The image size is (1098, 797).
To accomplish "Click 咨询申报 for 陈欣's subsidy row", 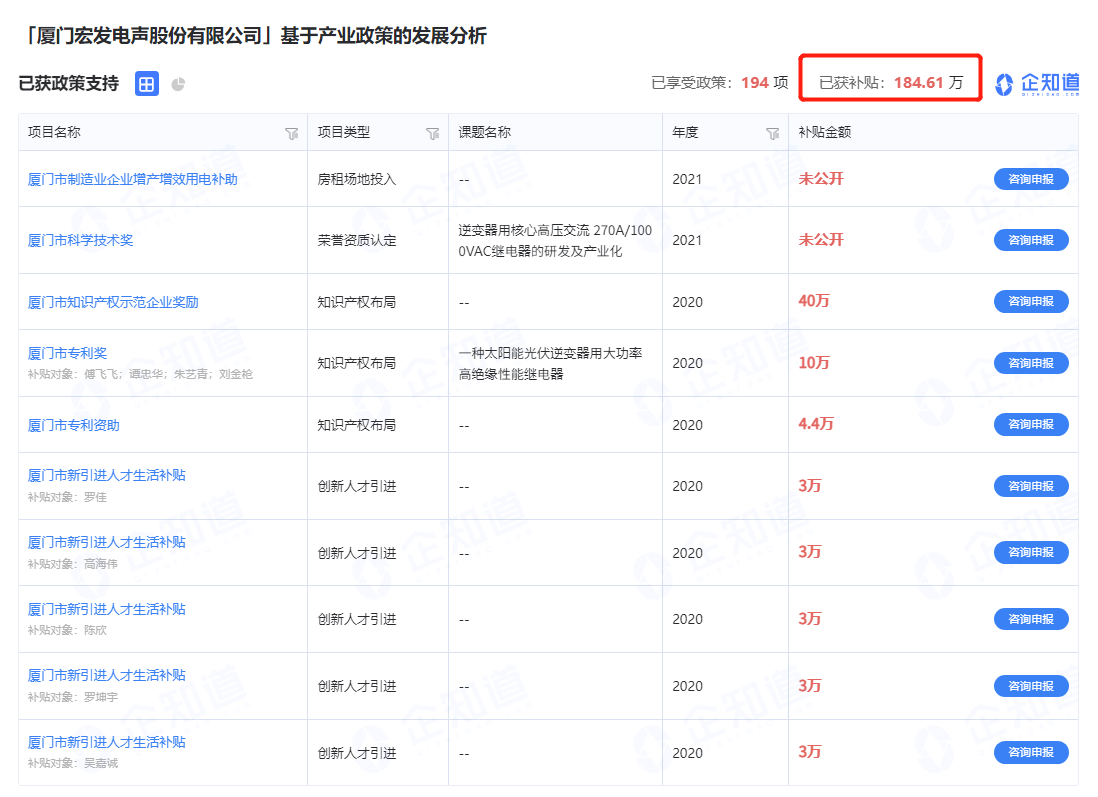I will (1031, 619).
